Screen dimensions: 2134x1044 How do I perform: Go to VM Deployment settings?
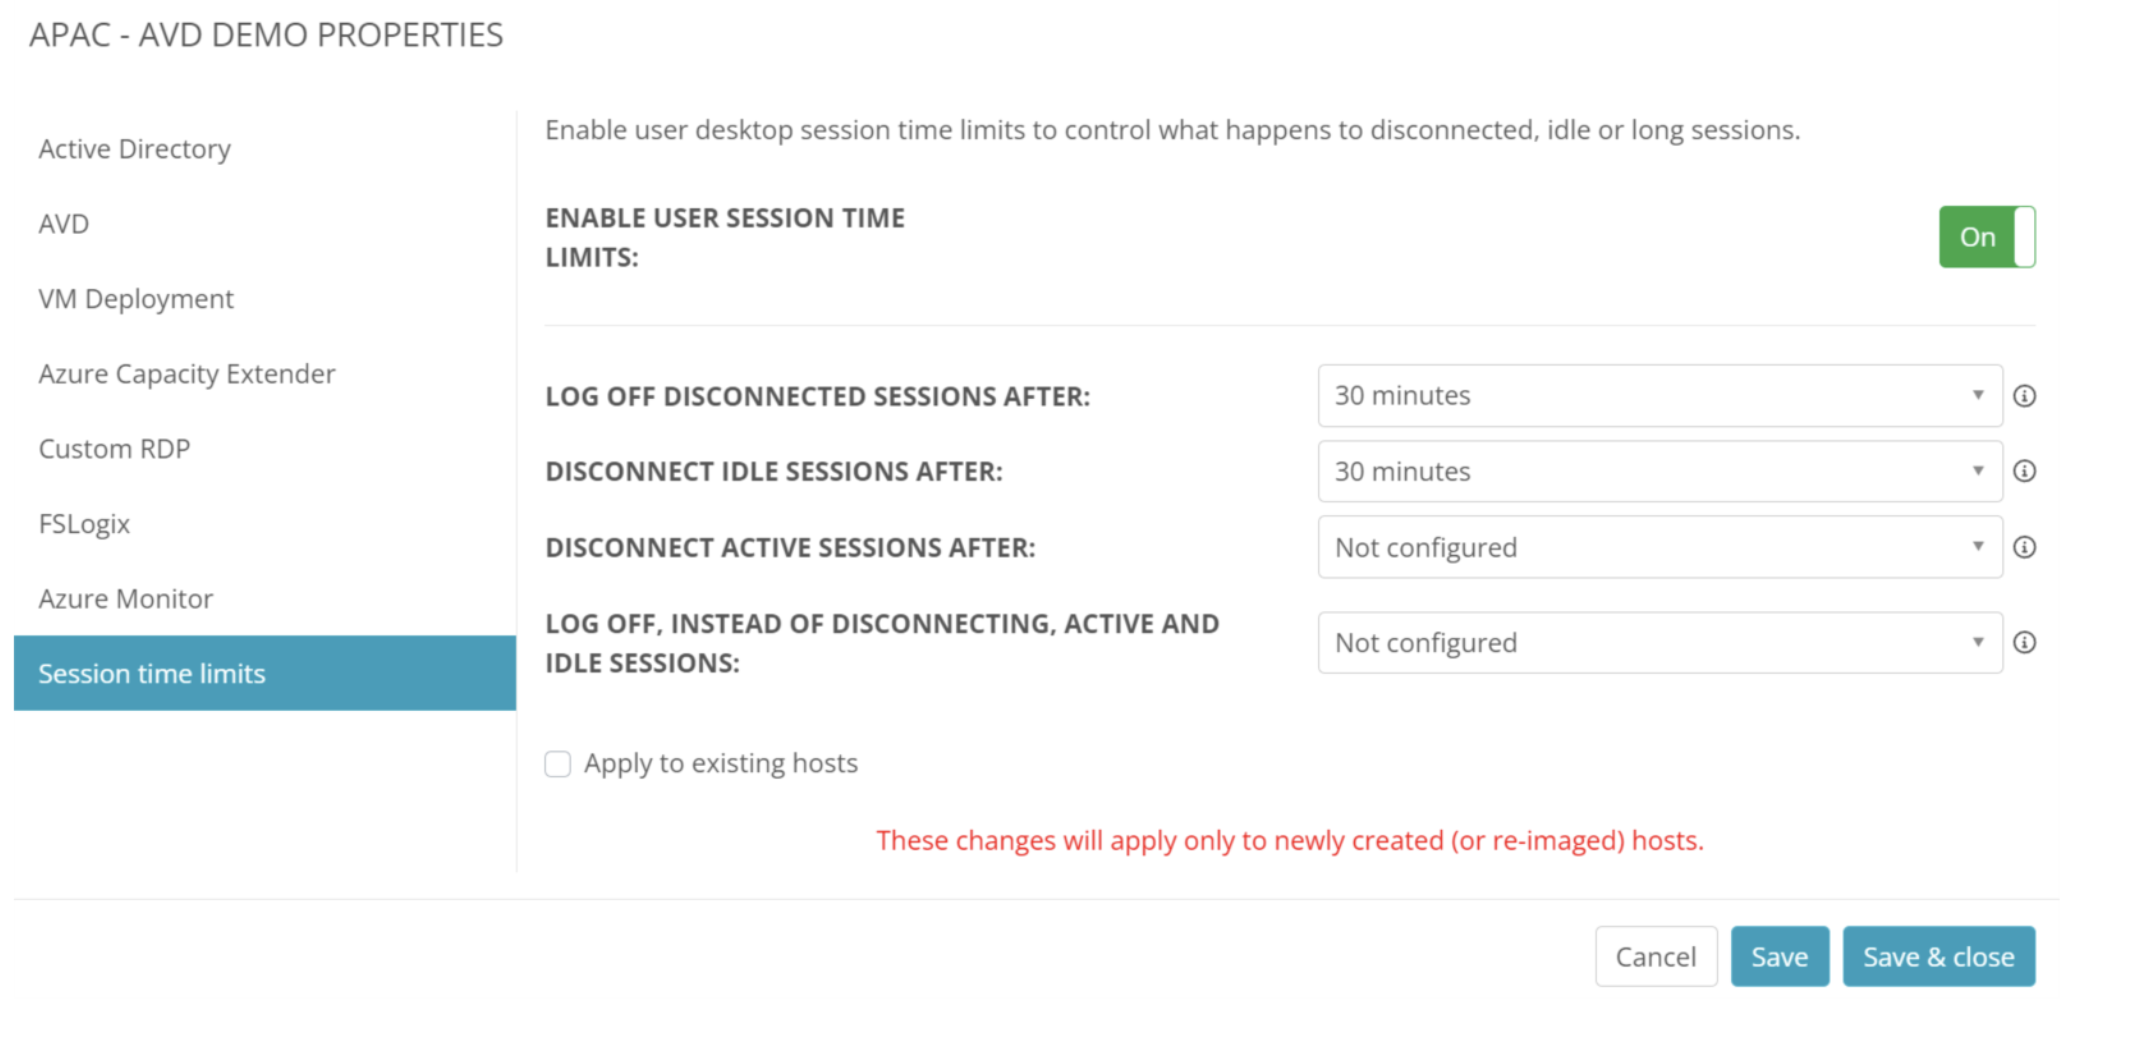tap(136, 299)
